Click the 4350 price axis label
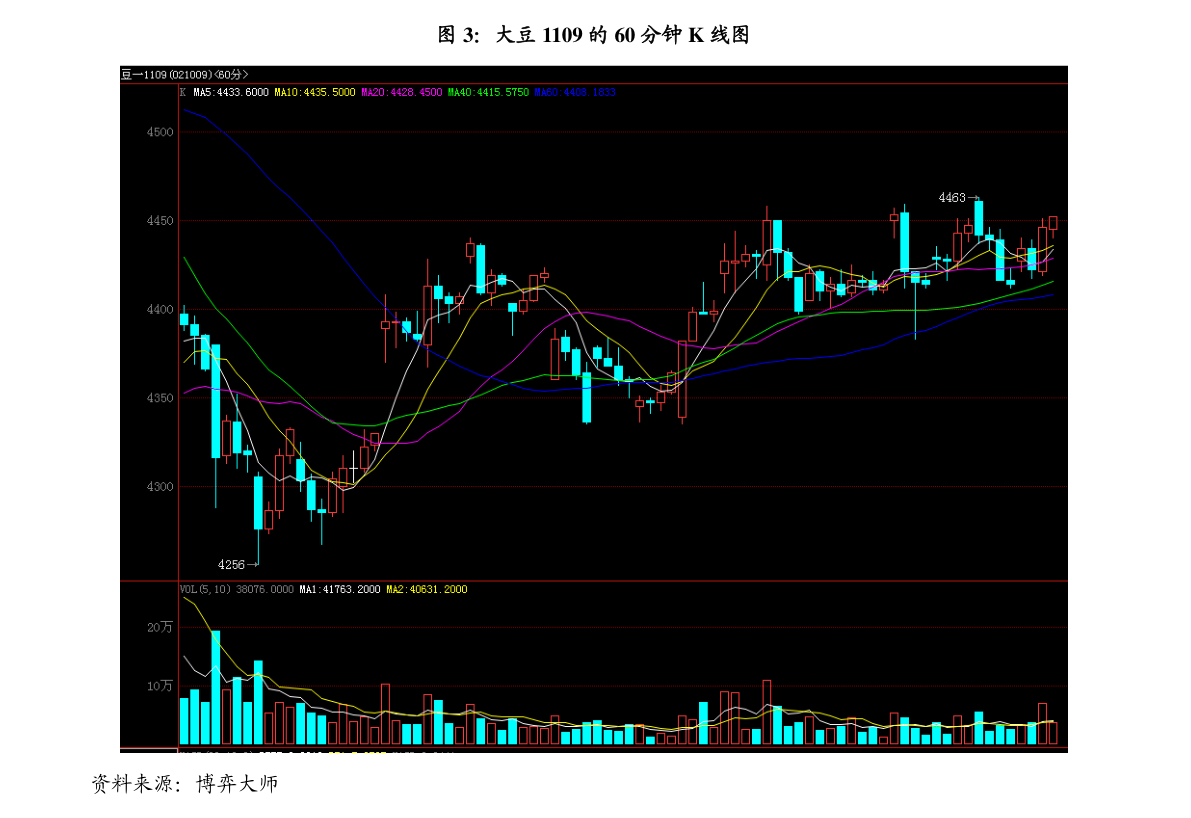This screenshot has width=1191, height=818. click(x=159, y=399)
